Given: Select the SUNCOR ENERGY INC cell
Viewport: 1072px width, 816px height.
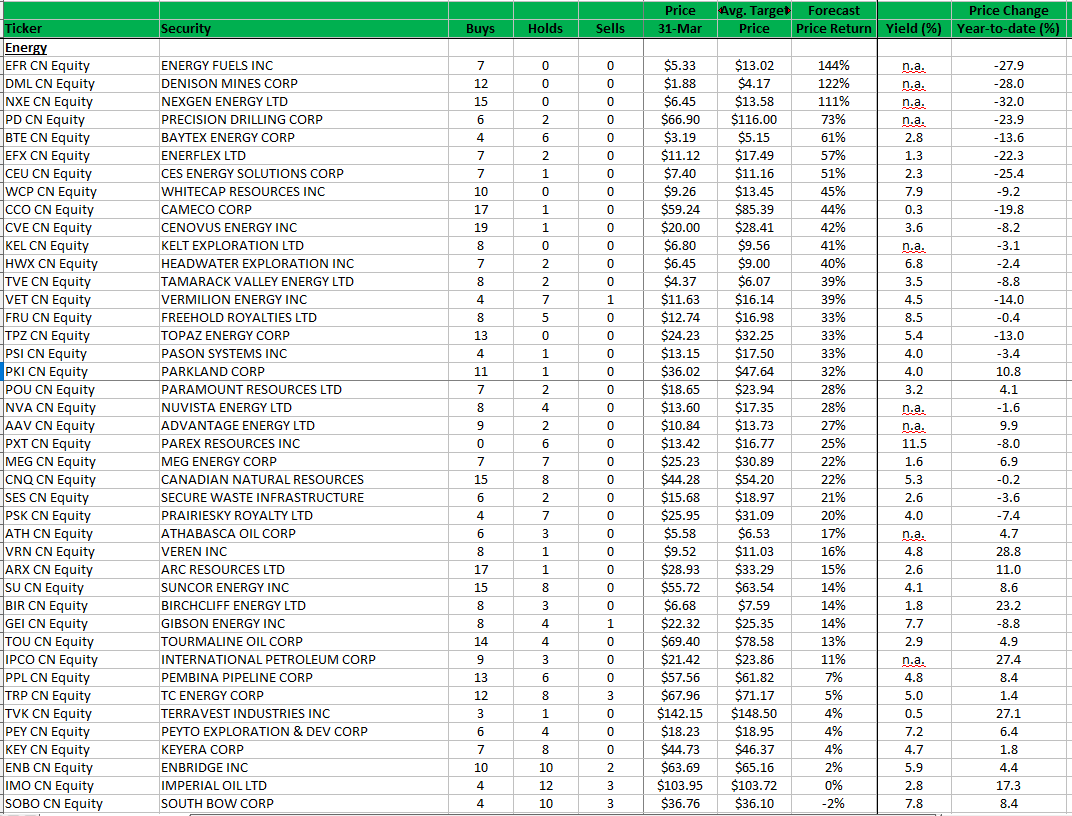Looking at the screenshot, I should point(304,588).
